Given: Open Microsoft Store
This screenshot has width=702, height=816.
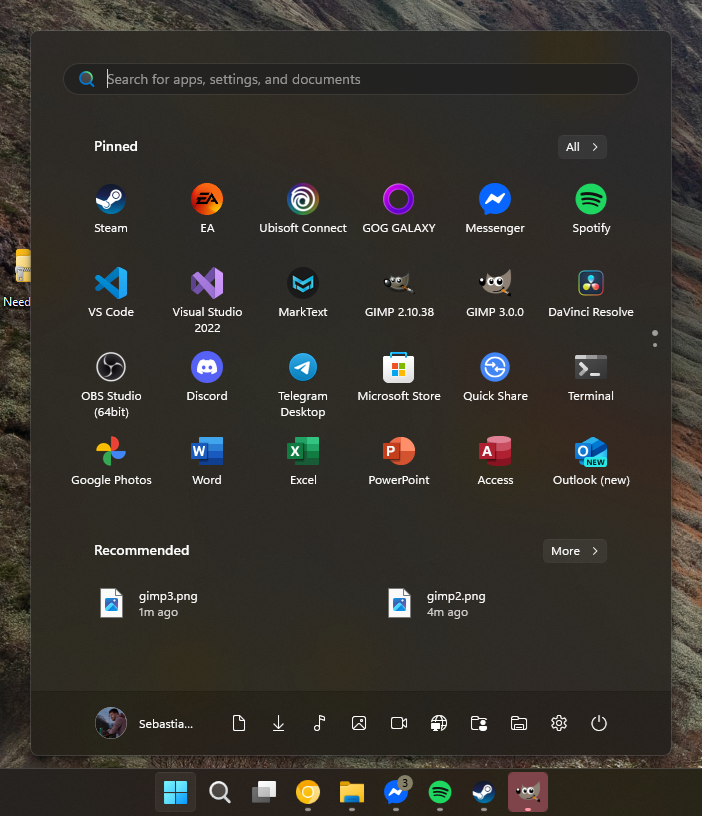Looking at the screenshot, I should (399, 377).
